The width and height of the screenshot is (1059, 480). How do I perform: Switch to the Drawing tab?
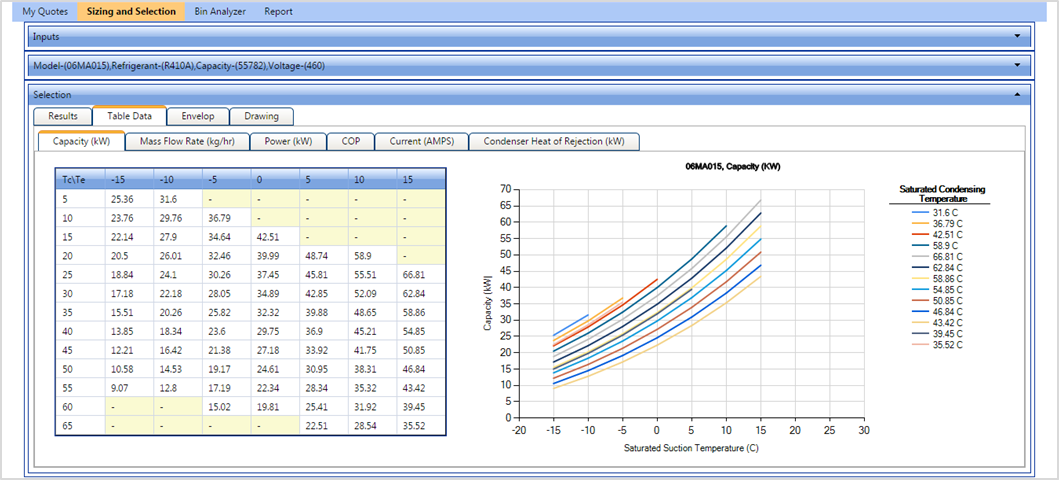point(261,116)
